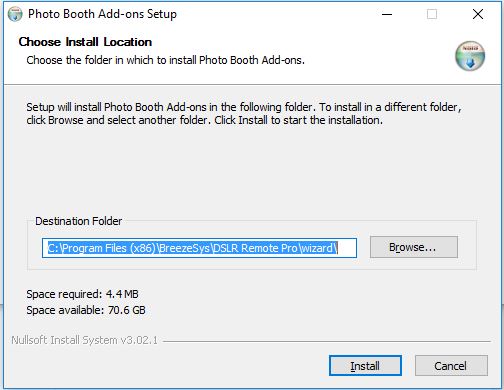Screen dimensions: 504x390
Task: Open the Browse... folder chooser
Action: tap(414, 247)
